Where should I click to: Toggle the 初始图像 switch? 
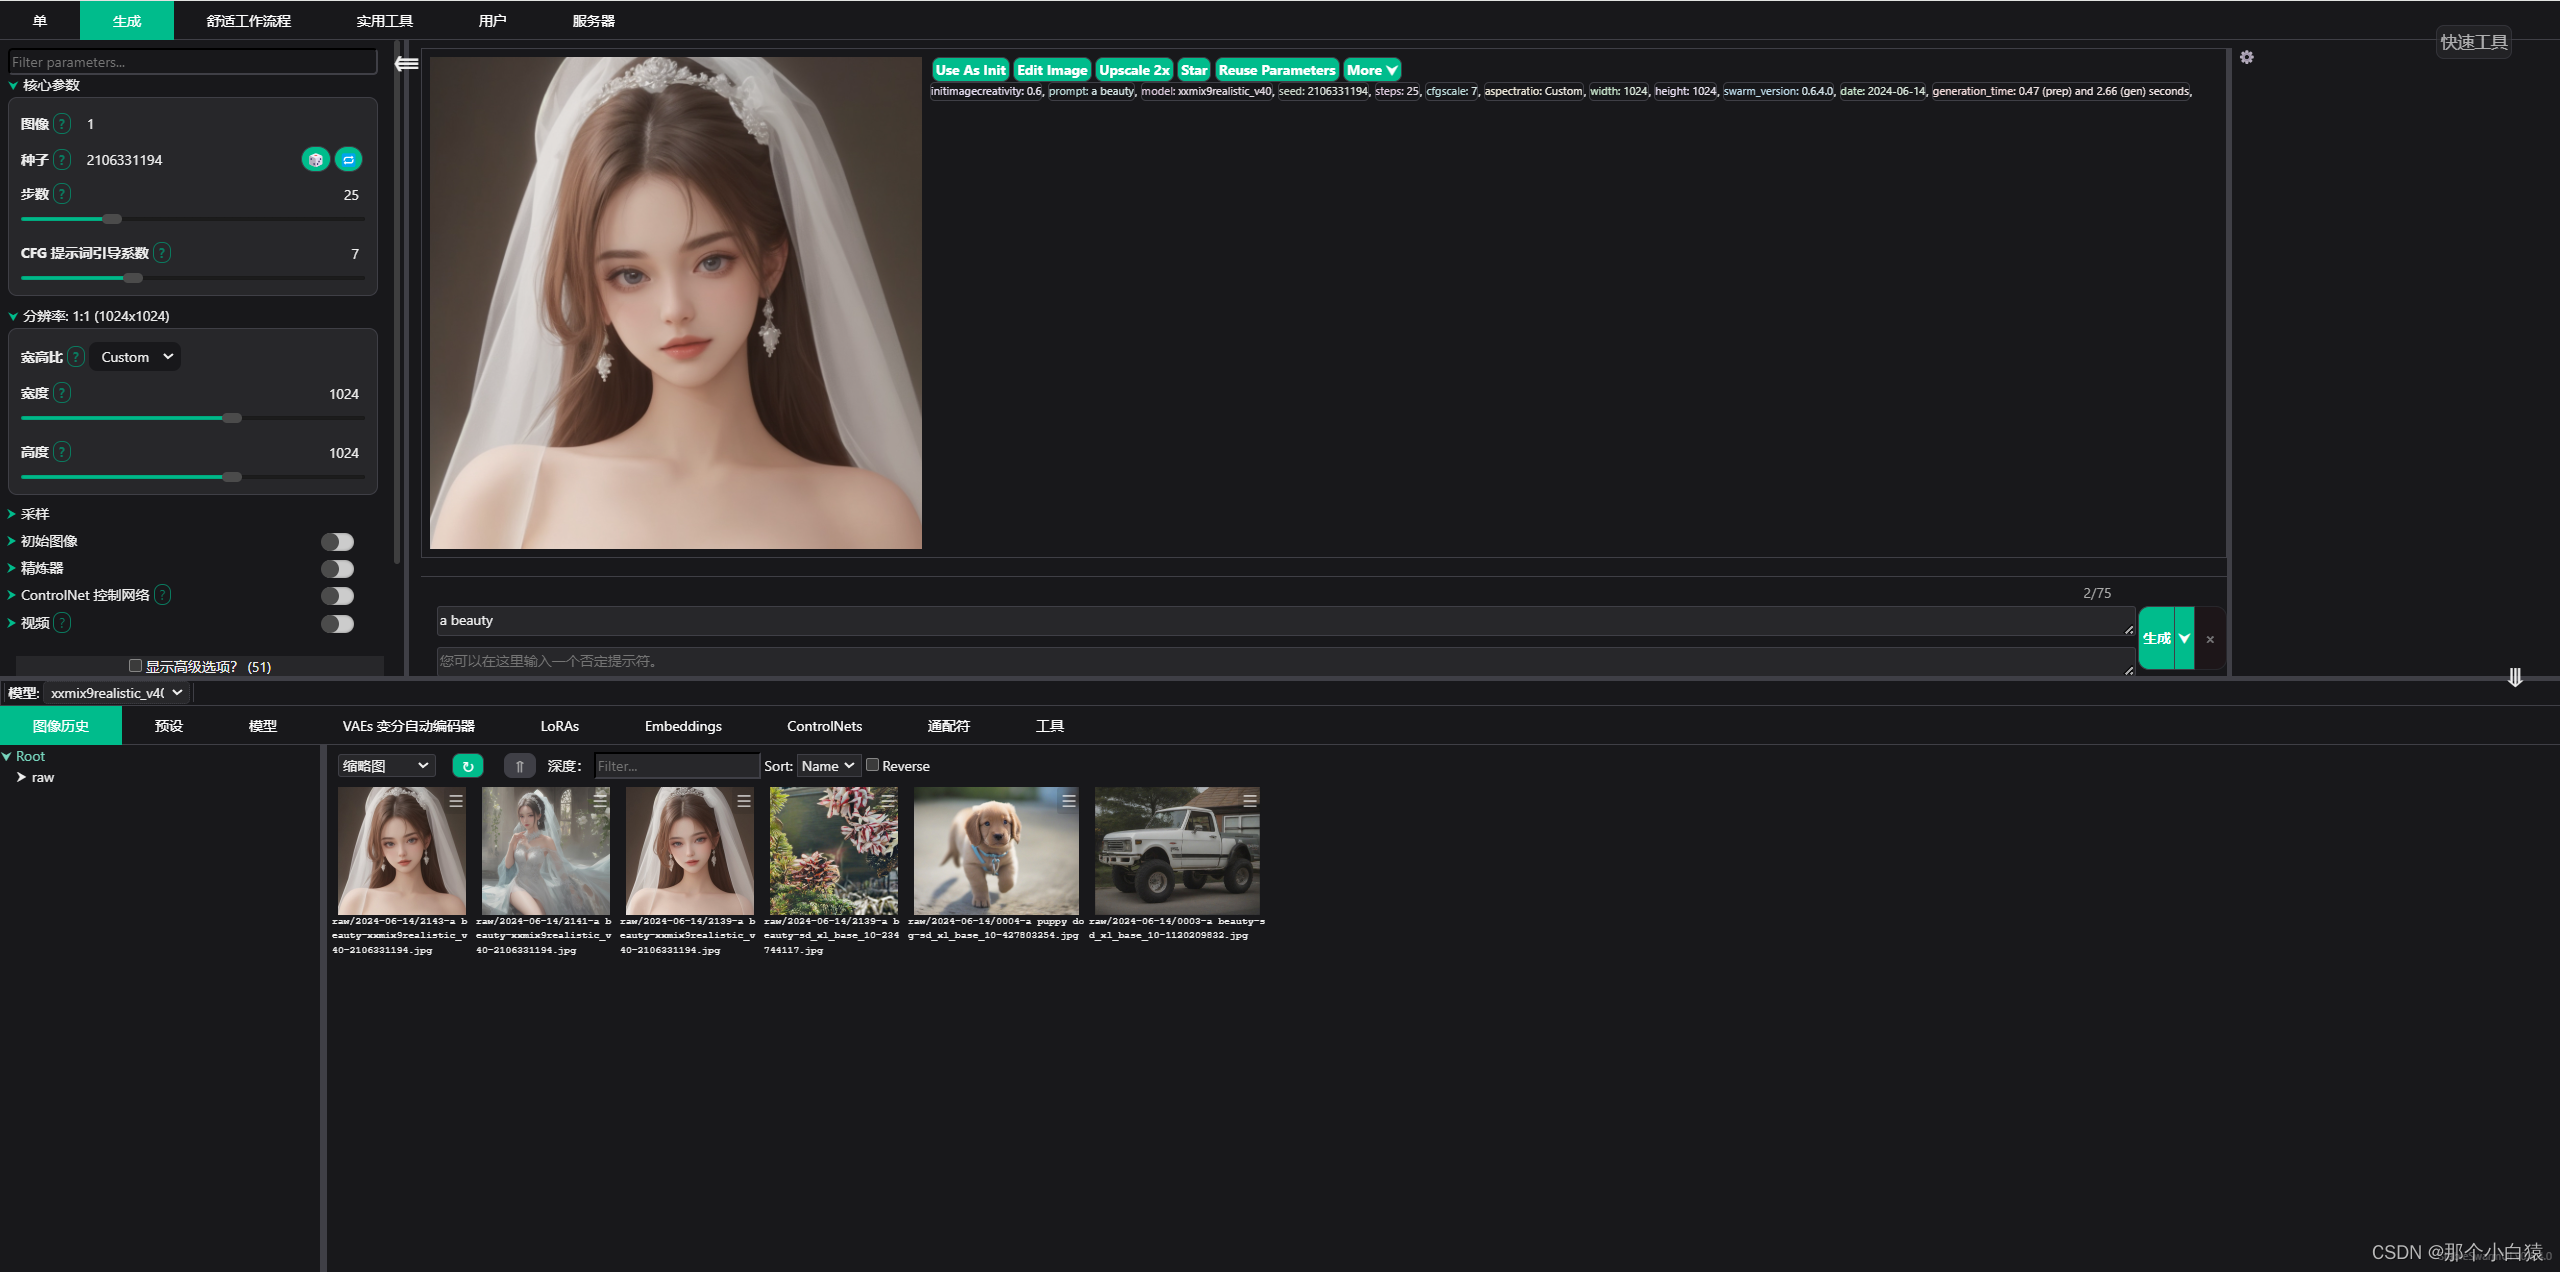pos(337,542)
